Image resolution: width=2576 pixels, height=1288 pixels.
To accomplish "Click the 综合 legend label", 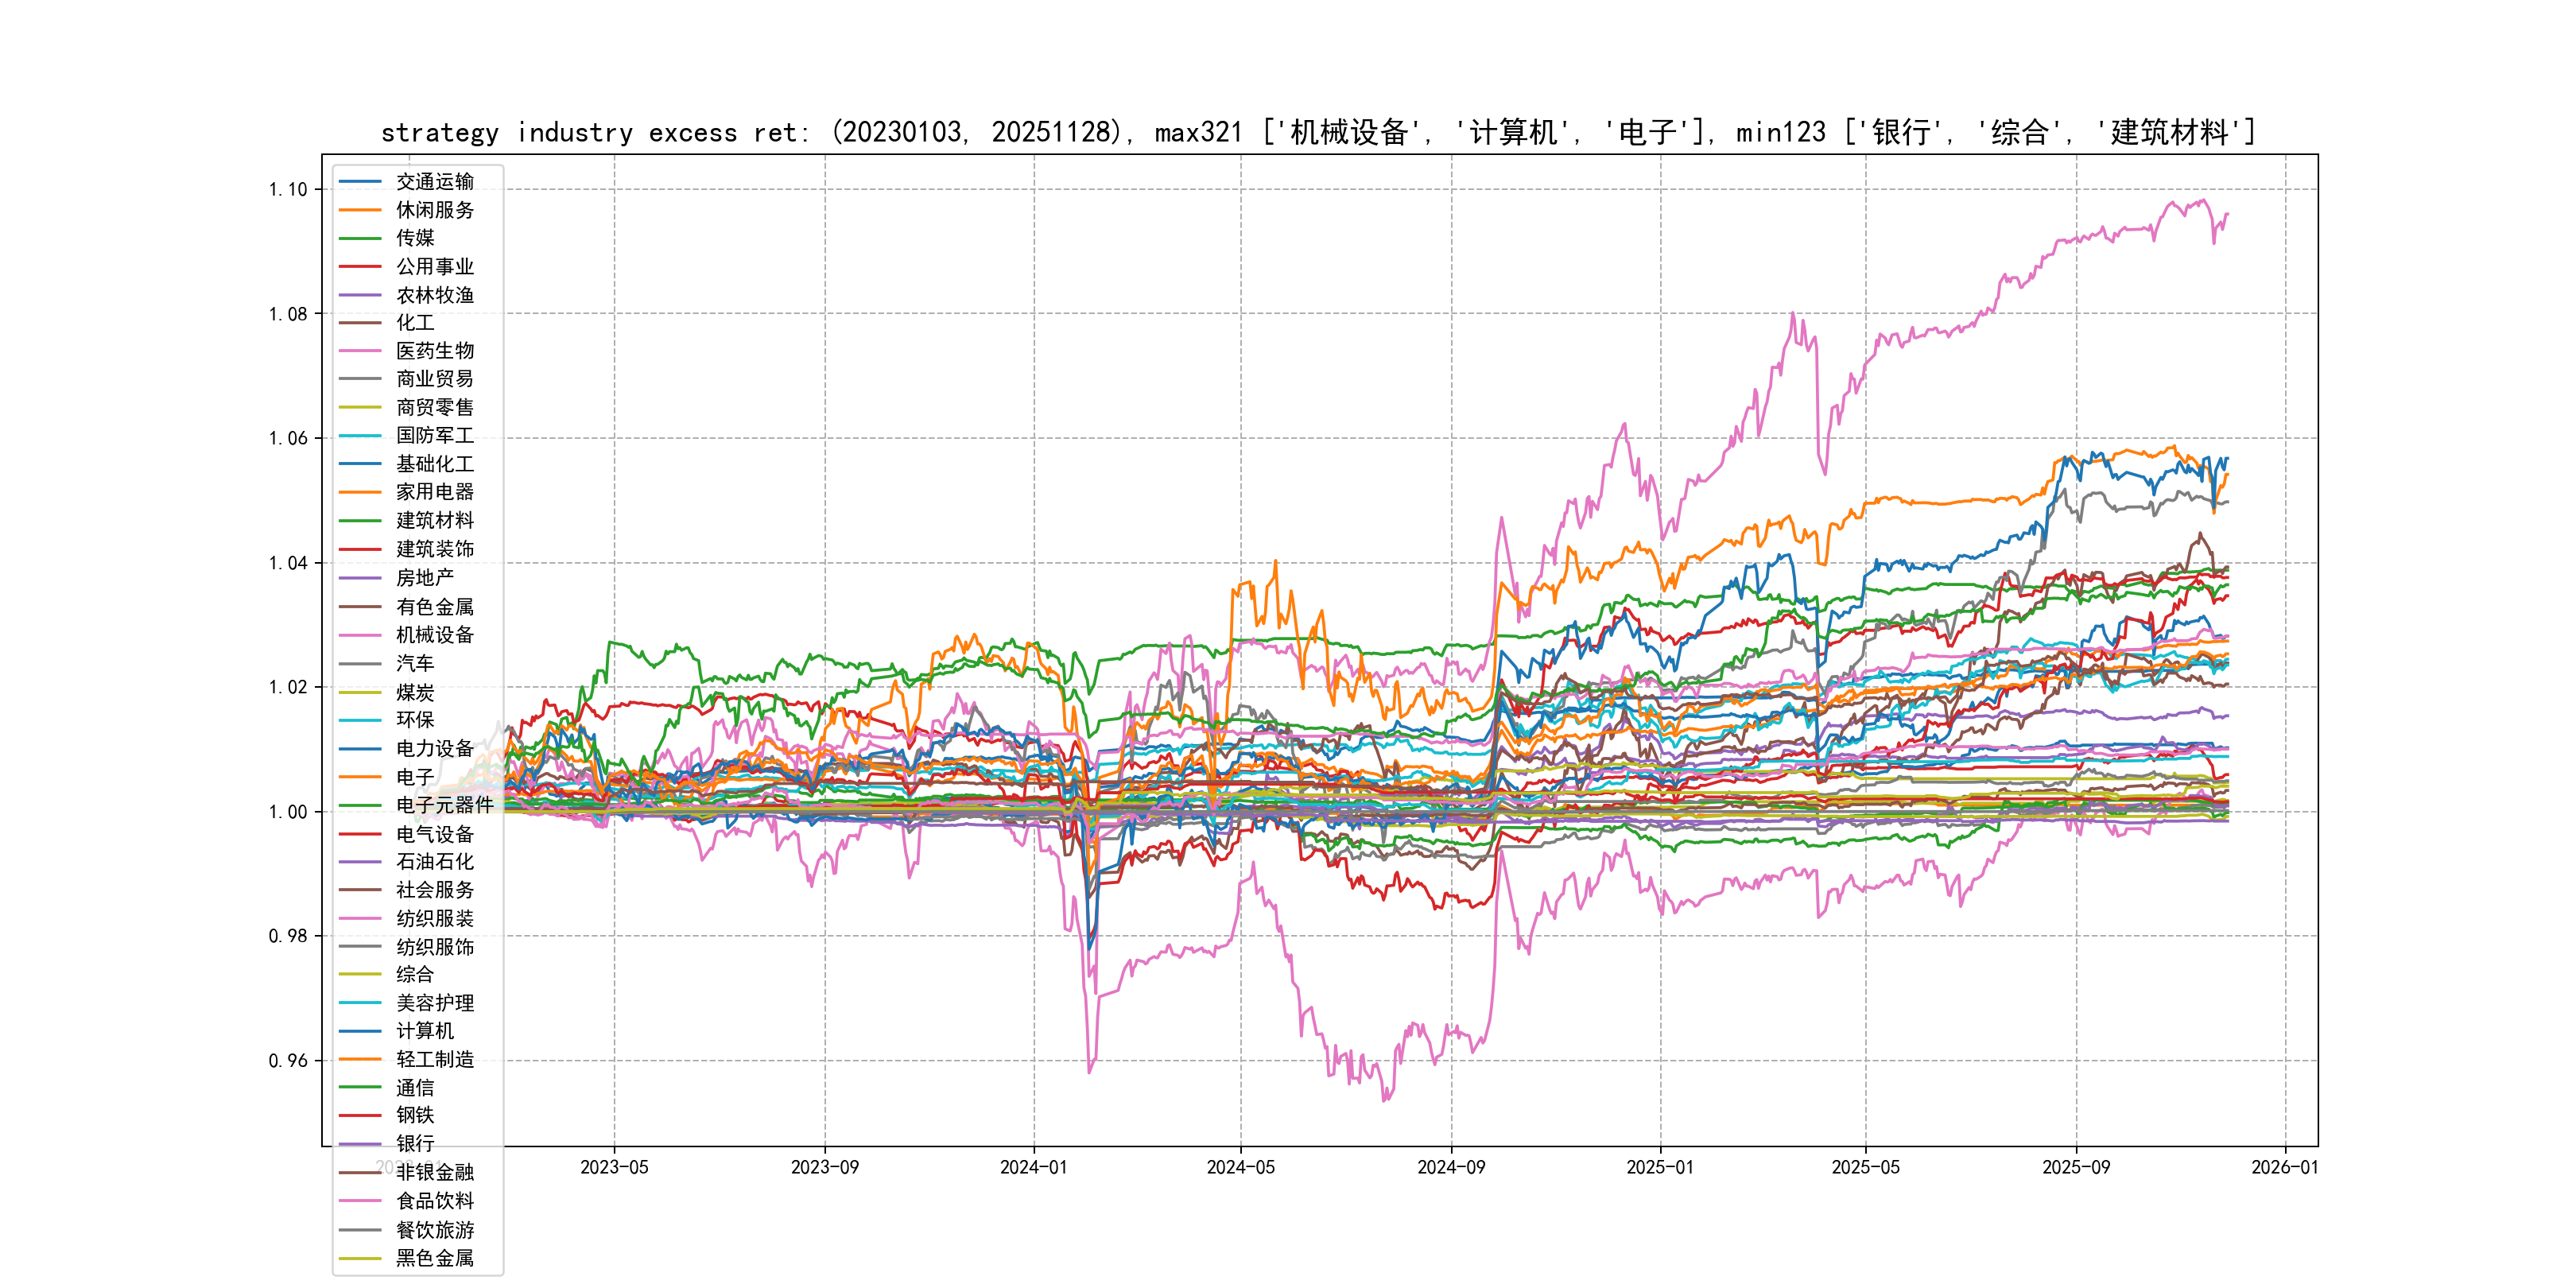I will 415,974.
